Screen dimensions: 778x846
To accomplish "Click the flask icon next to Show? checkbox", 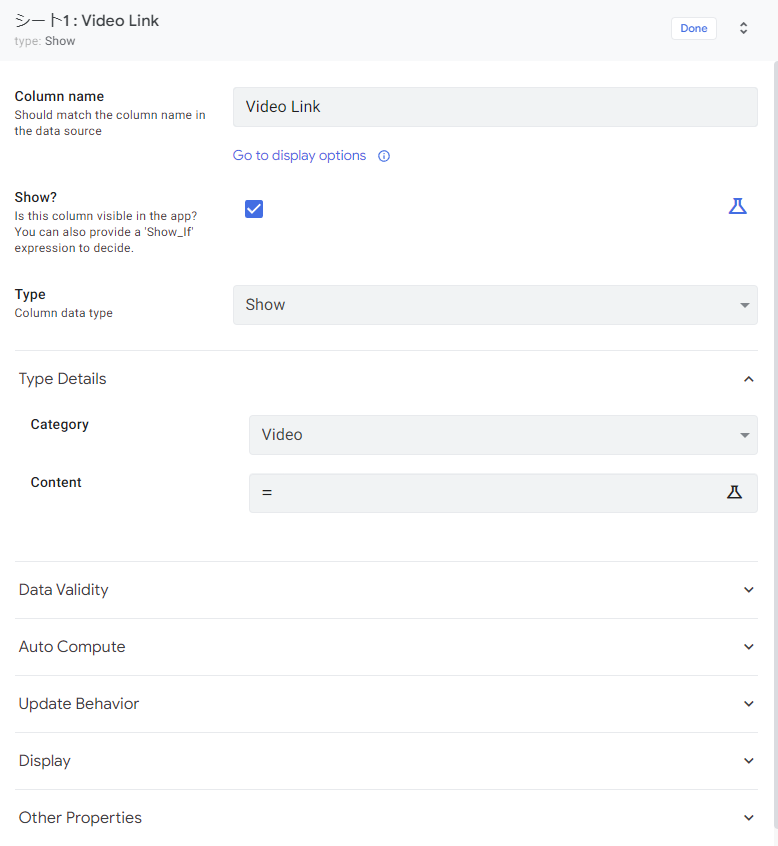I will coord(738,206).
